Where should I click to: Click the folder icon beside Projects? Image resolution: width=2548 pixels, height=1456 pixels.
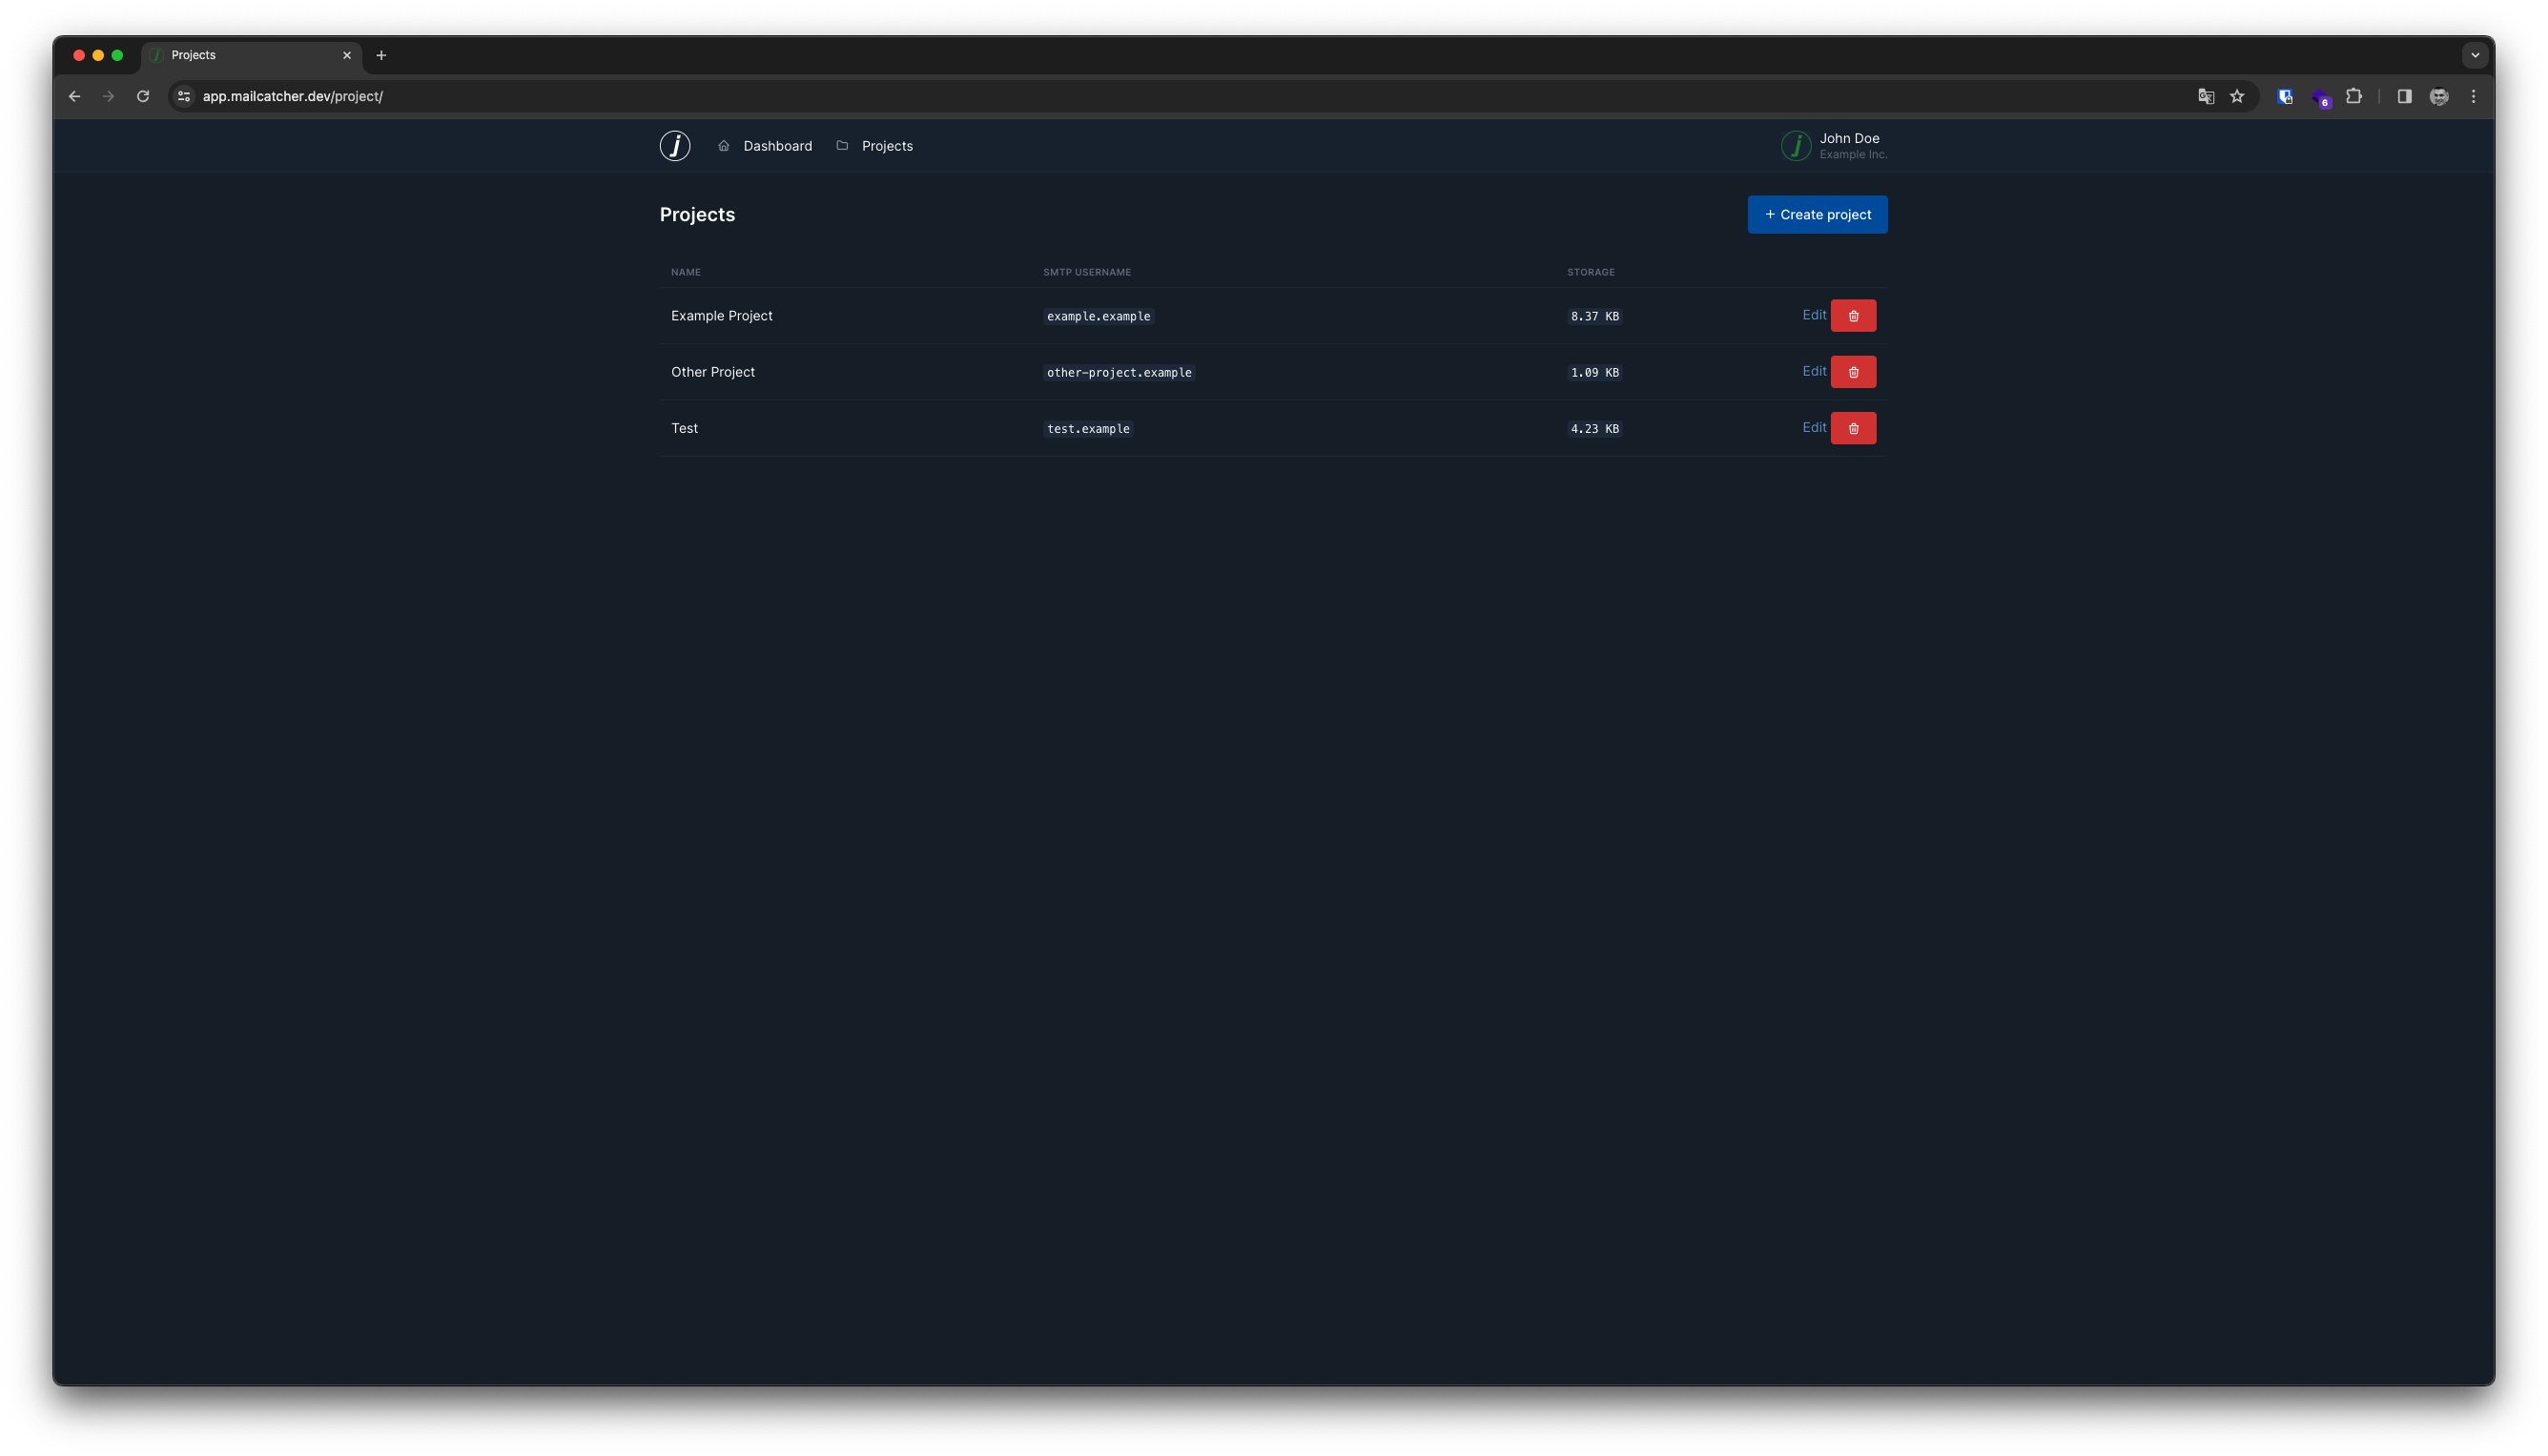pyautogui.click(x=842, y=146)
